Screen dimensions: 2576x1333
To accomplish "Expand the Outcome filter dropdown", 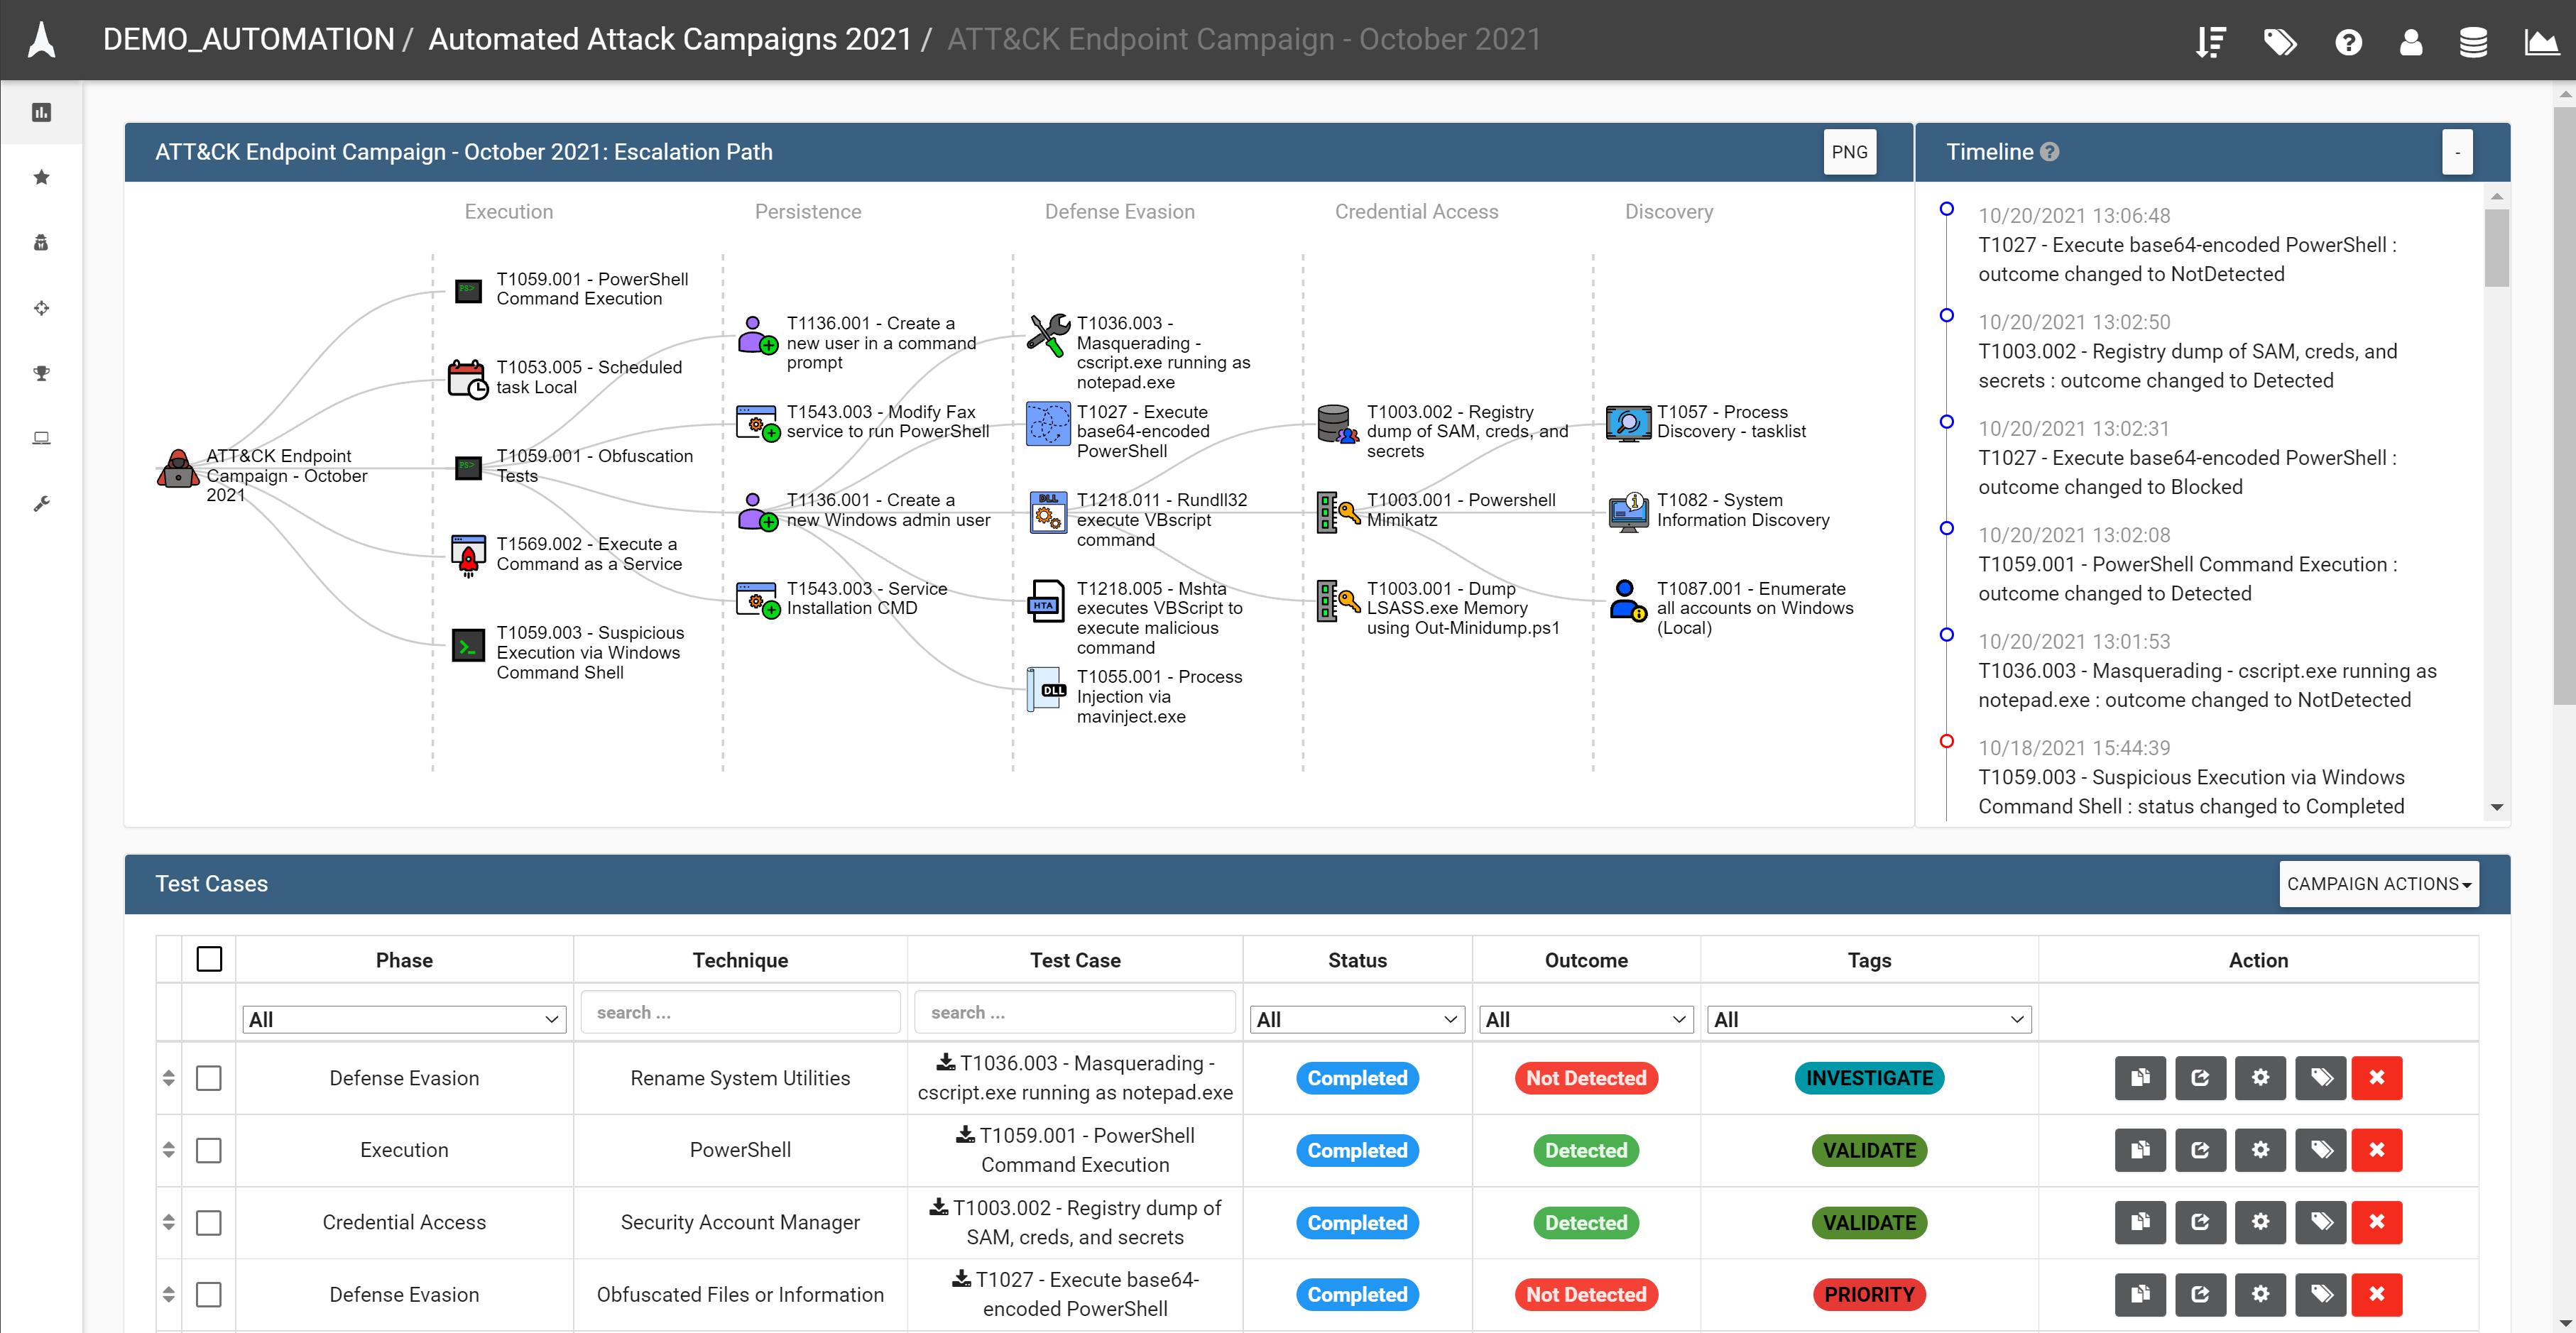I will [x=1585, y=1019].
